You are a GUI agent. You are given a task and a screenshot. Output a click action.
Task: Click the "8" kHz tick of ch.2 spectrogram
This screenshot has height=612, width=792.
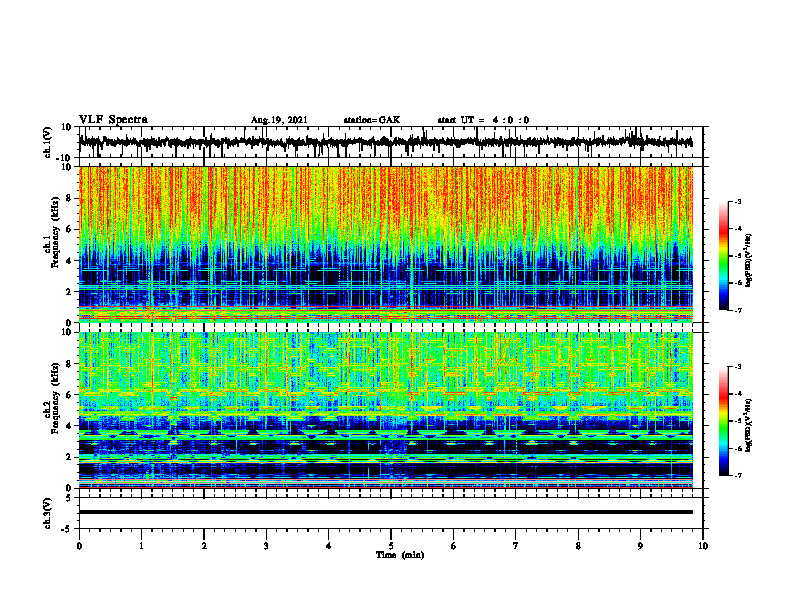click(69, 364)
